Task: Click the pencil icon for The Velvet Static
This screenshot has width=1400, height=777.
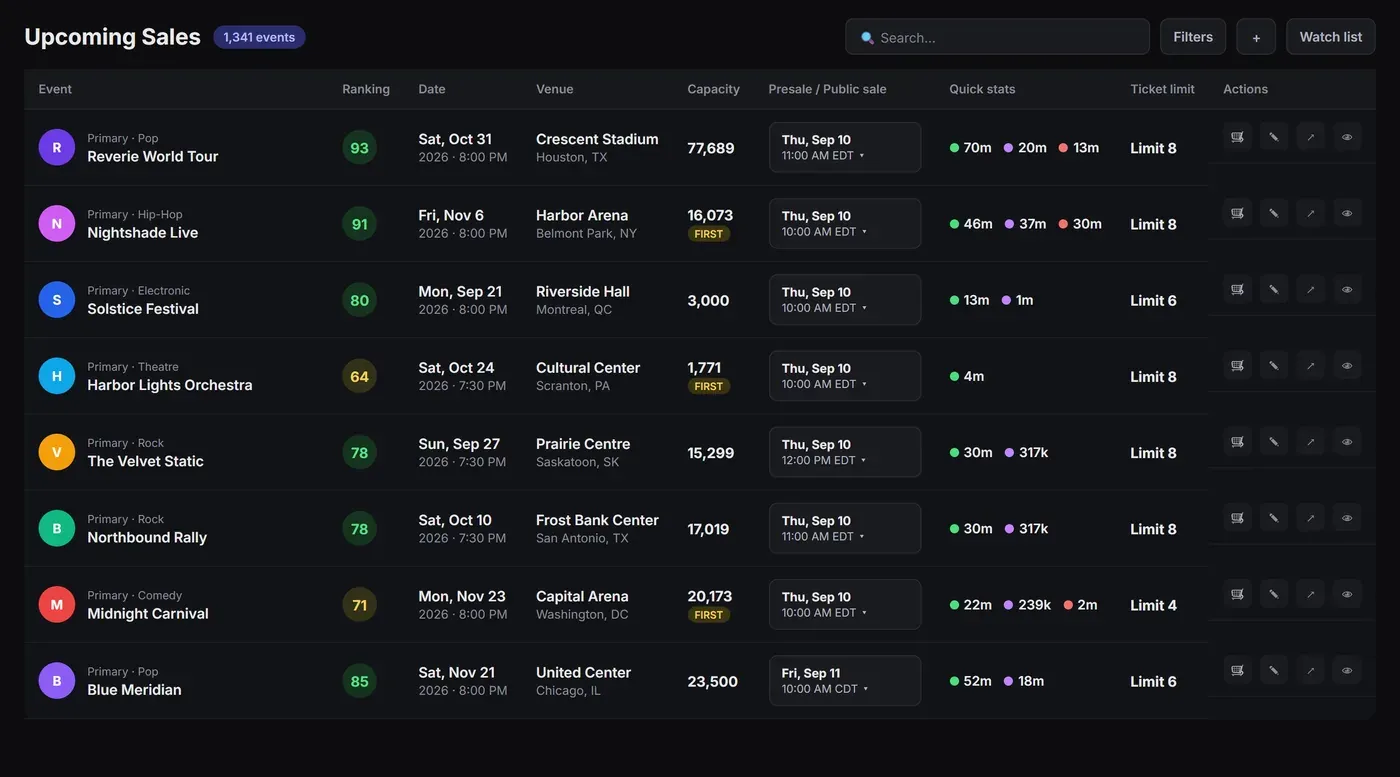Action: point(1274,441)
